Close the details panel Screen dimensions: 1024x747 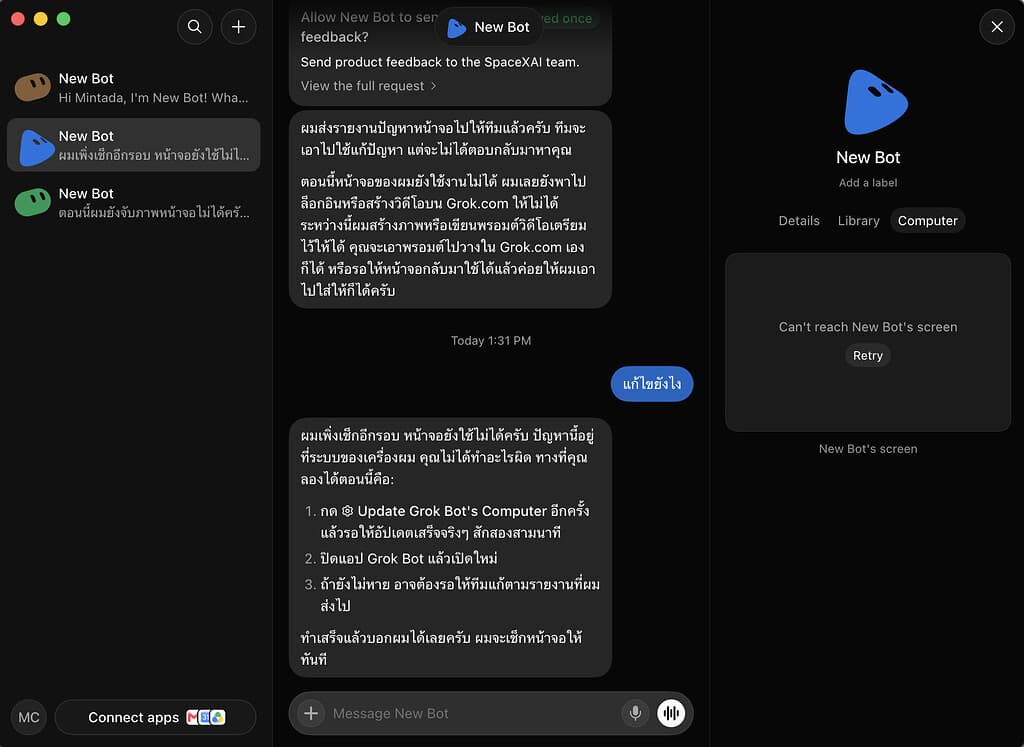click(x=997, y=27)
